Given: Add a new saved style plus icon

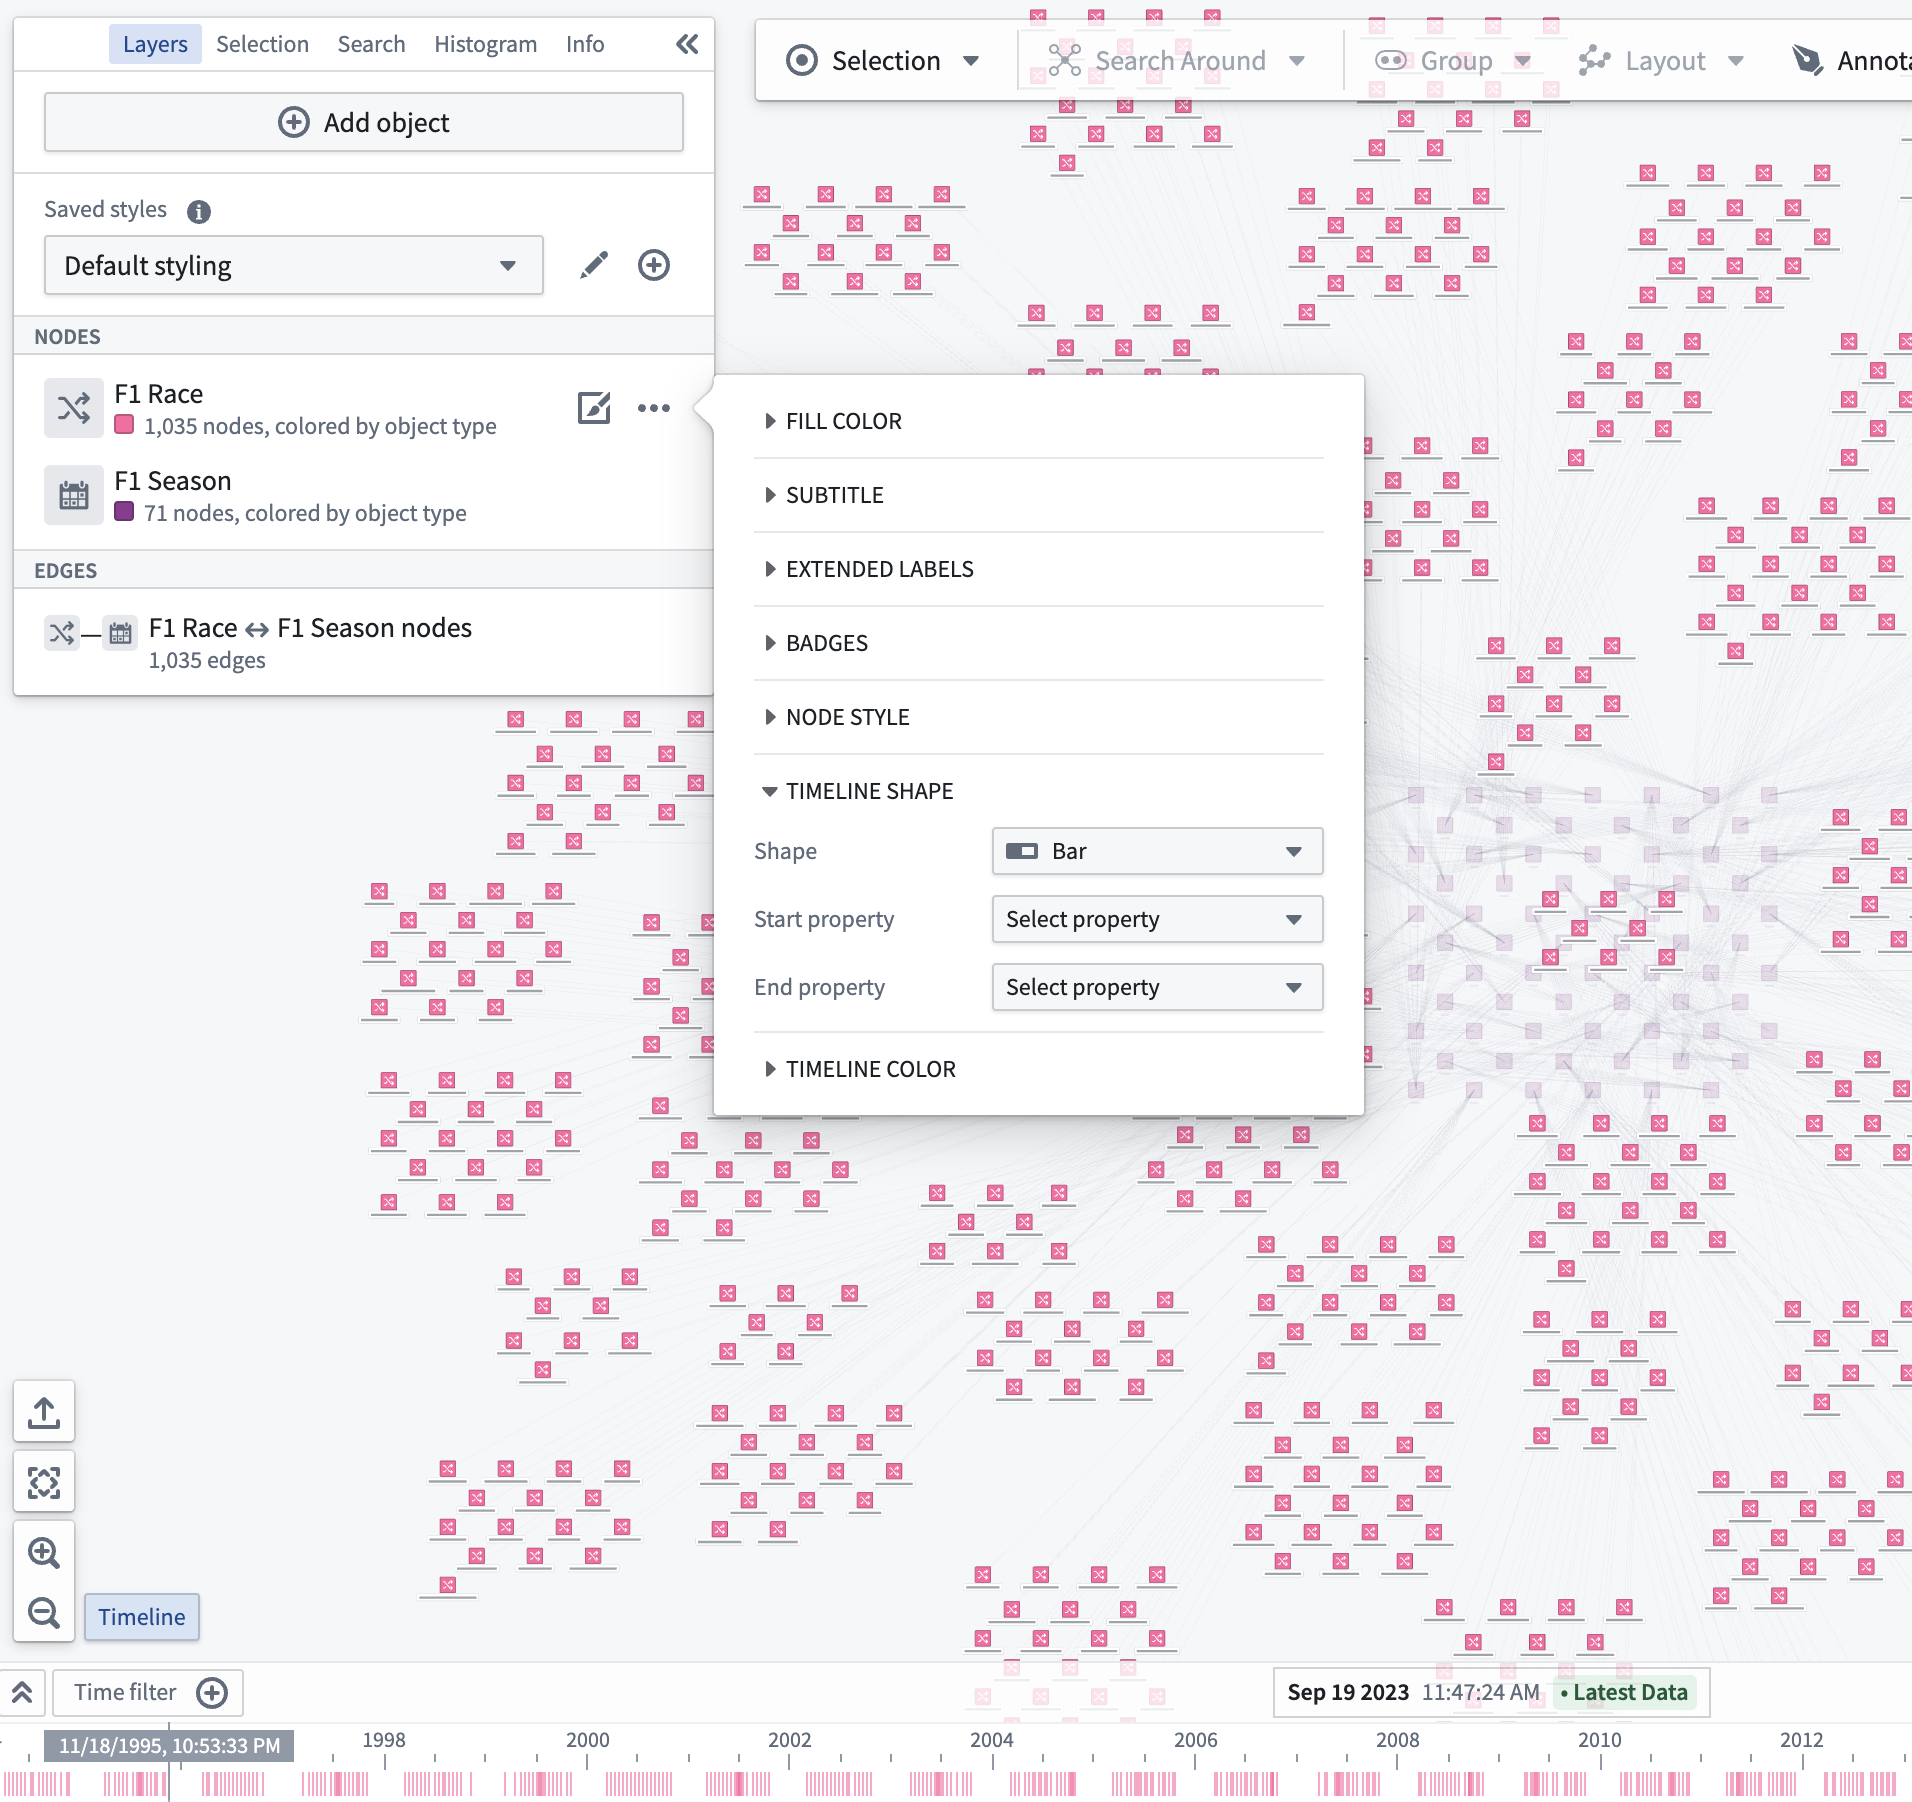Looking at the screenshot, I should click(x=654, y=265).
